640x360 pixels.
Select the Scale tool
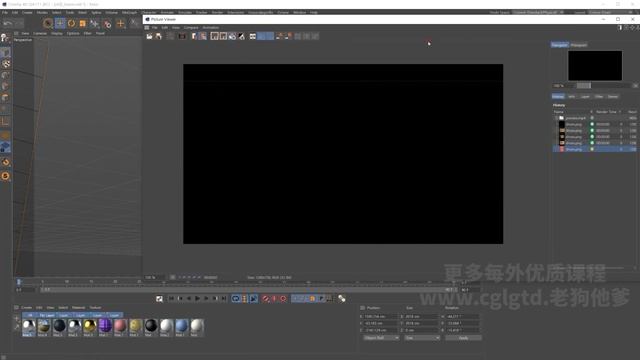(82, 23)
